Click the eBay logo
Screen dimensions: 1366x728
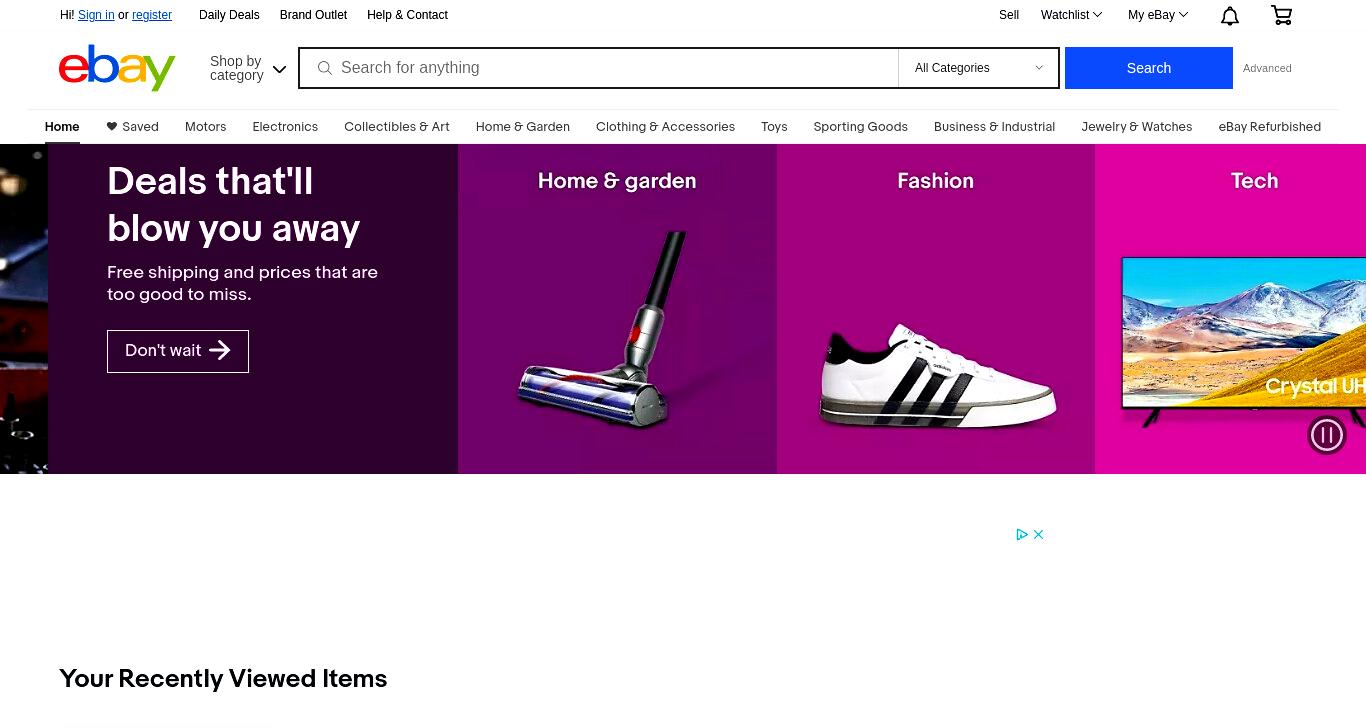click(x=117, y=68)
